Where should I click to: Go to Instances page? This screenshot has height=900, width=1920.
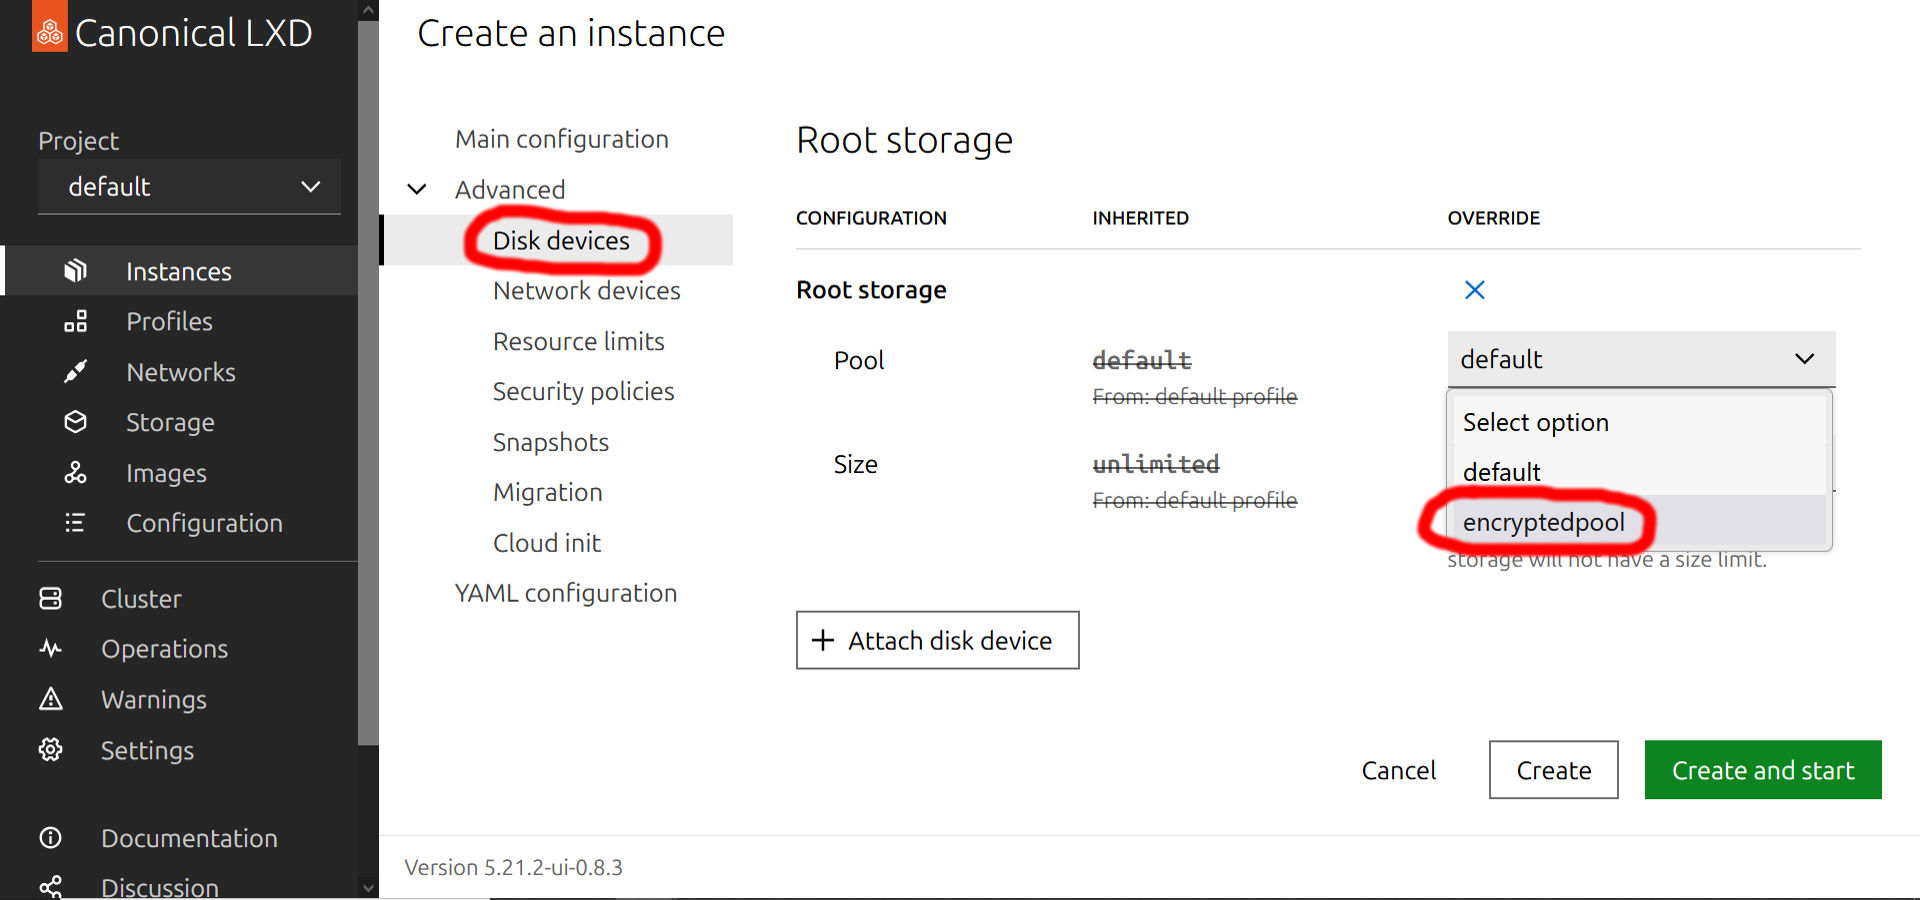click(x=179, y=271)
